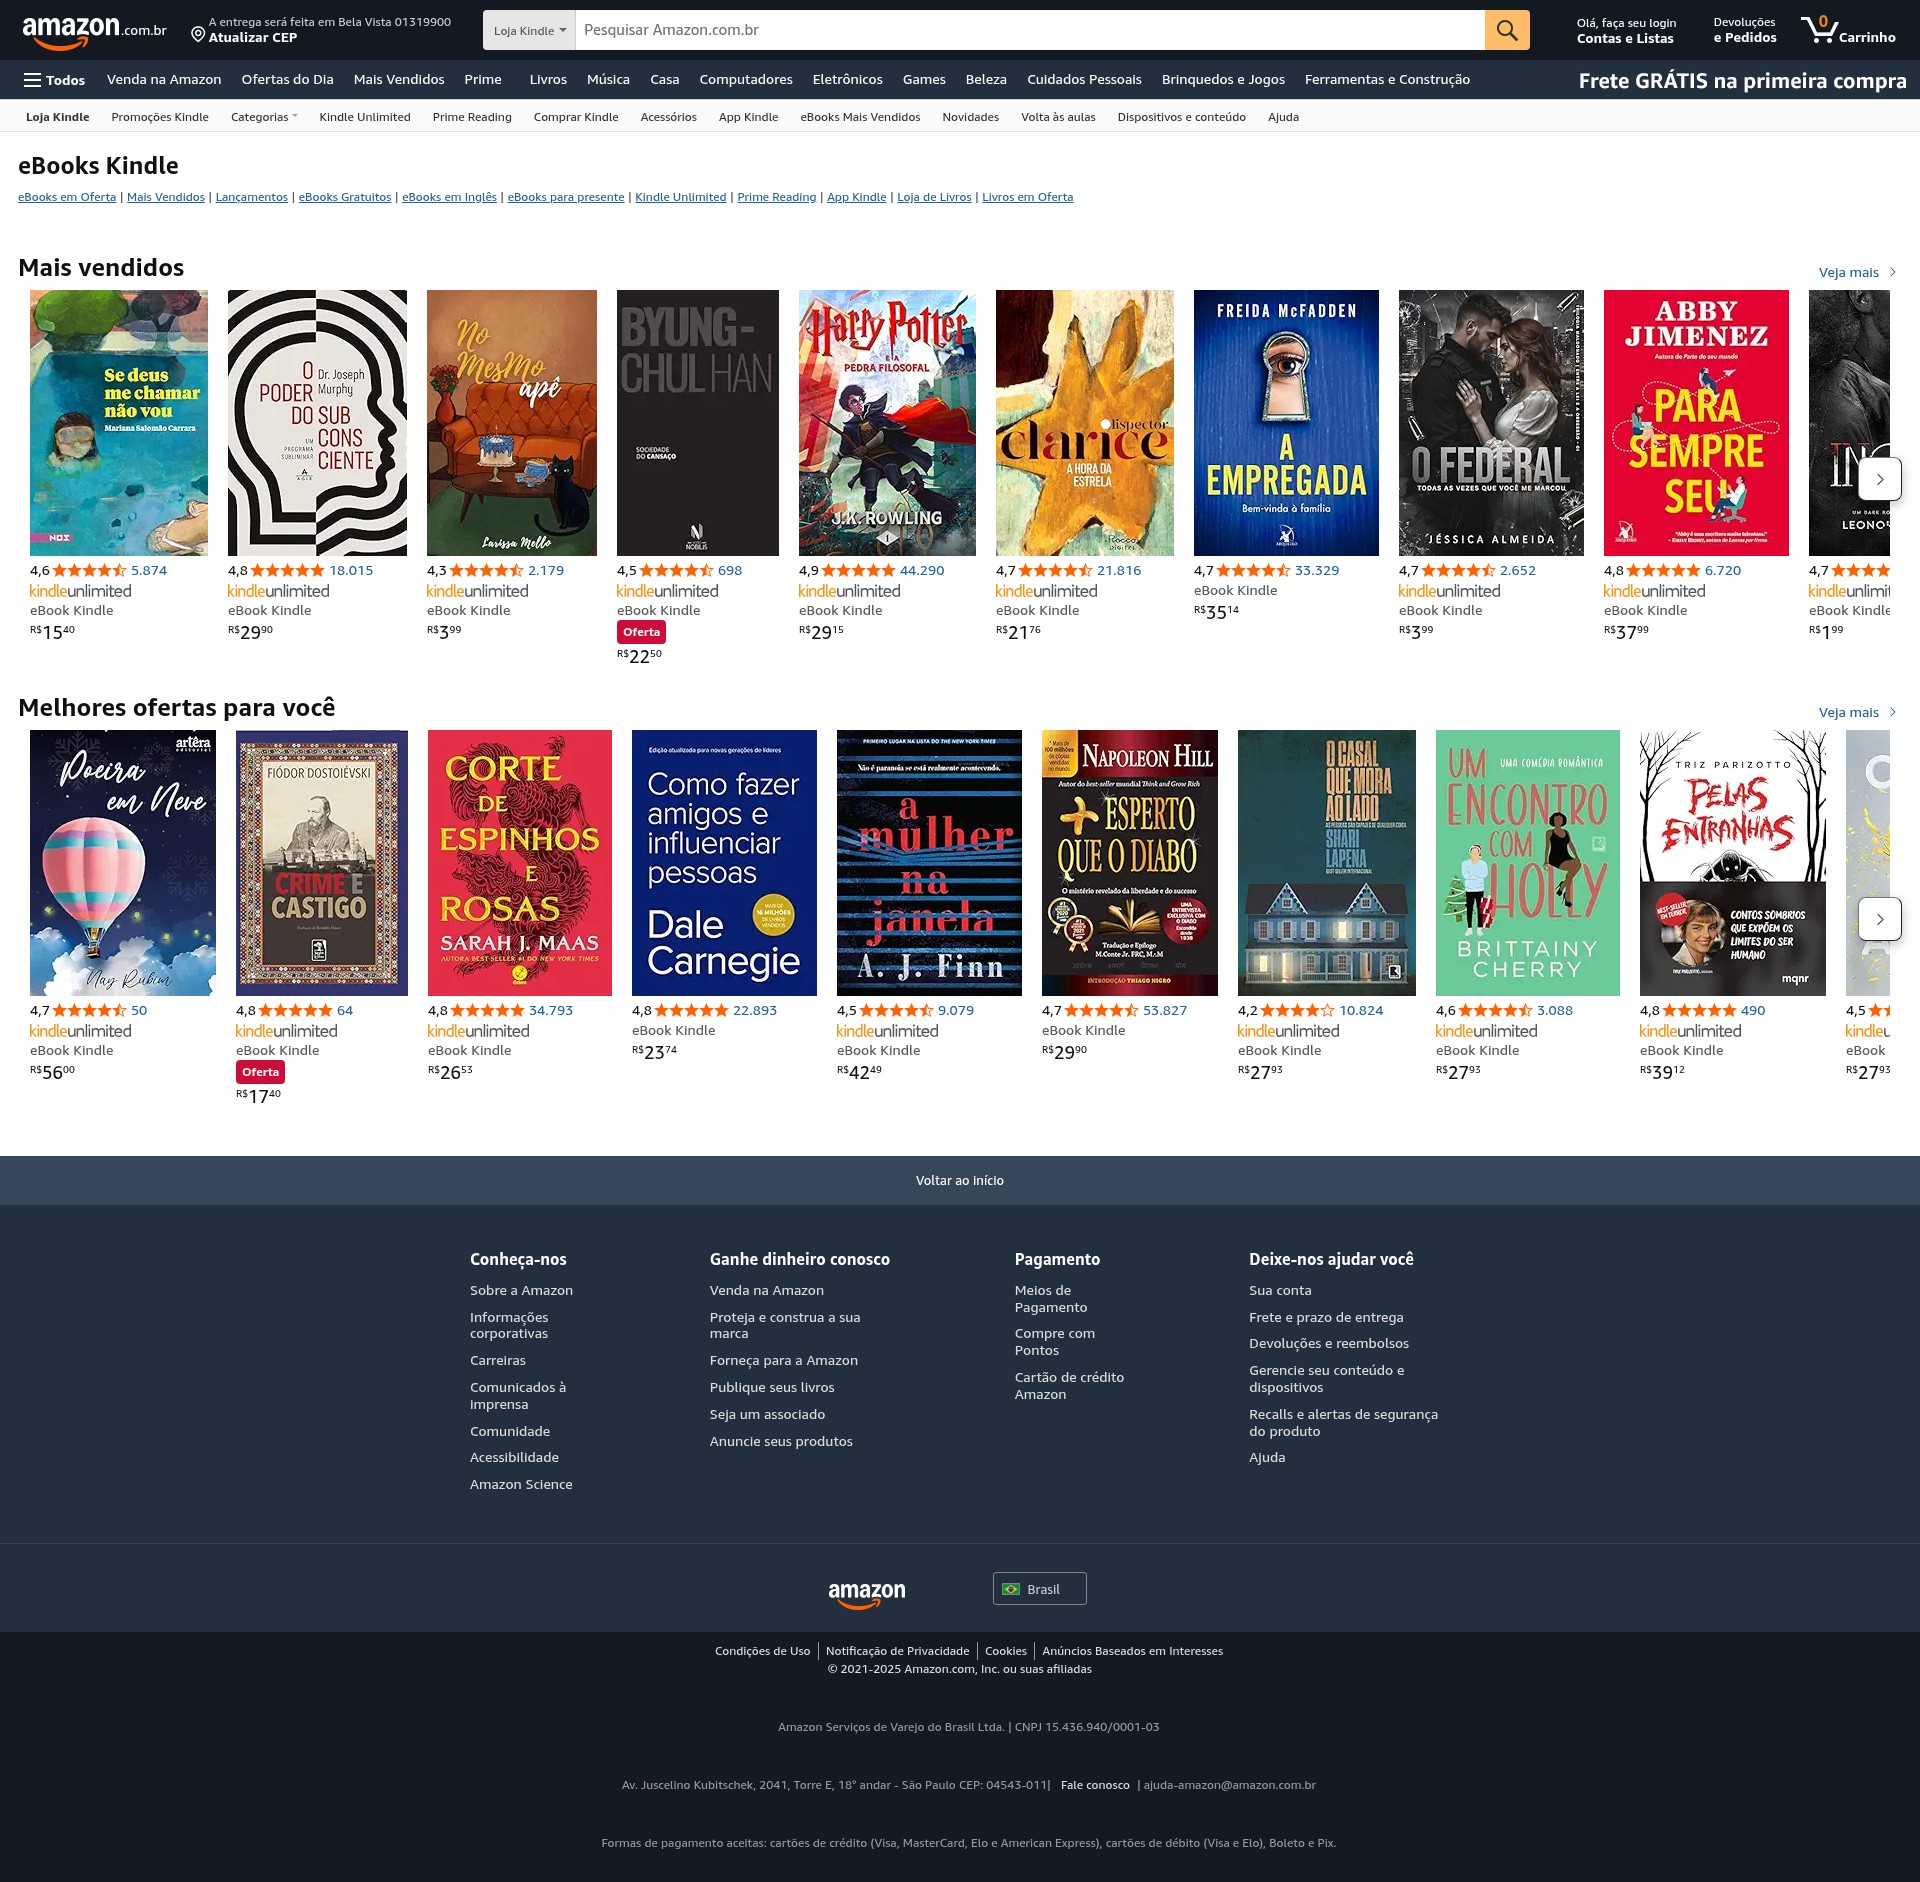Click Oferta badge under Byung-Chul Han book

point(641,632)
